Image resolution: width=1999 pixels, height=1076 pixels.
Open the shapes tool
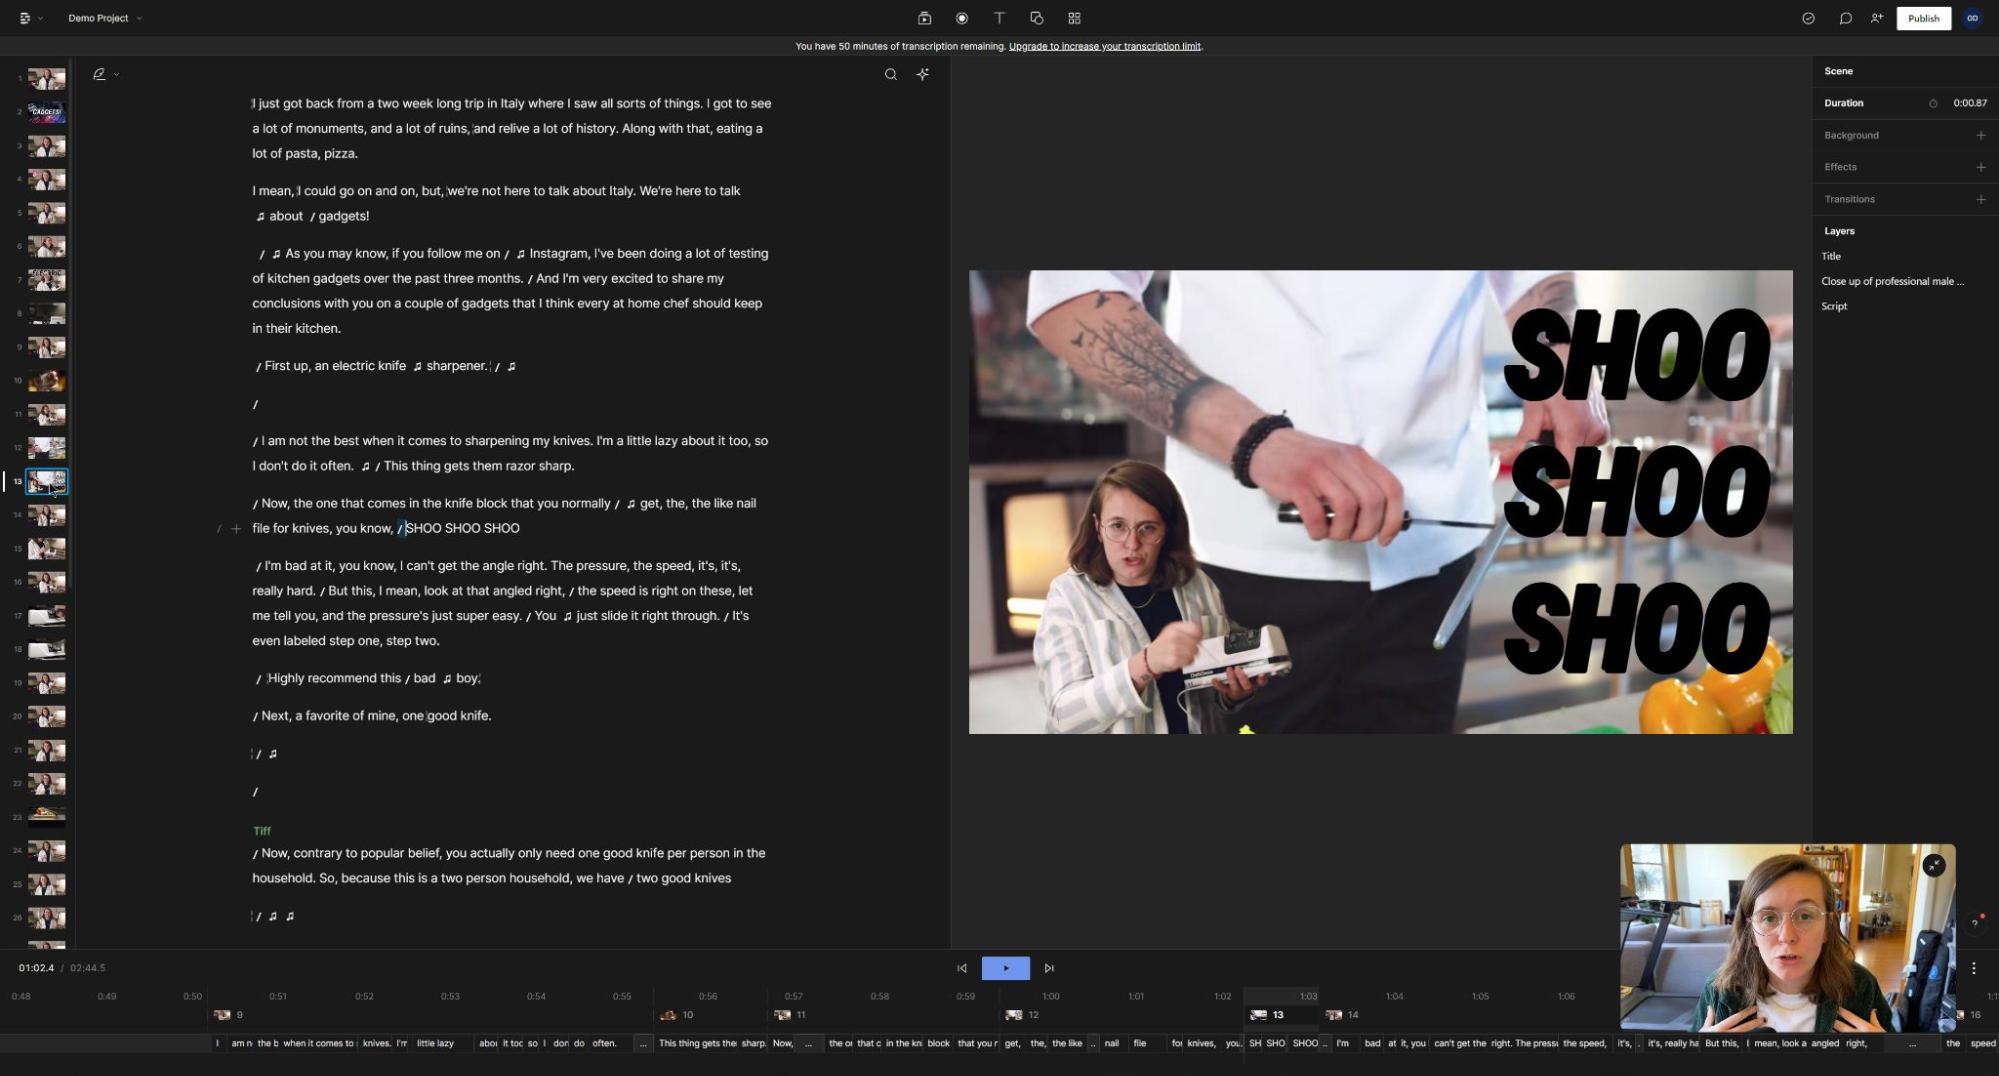pyautogui.click(x=1037, y=18)
